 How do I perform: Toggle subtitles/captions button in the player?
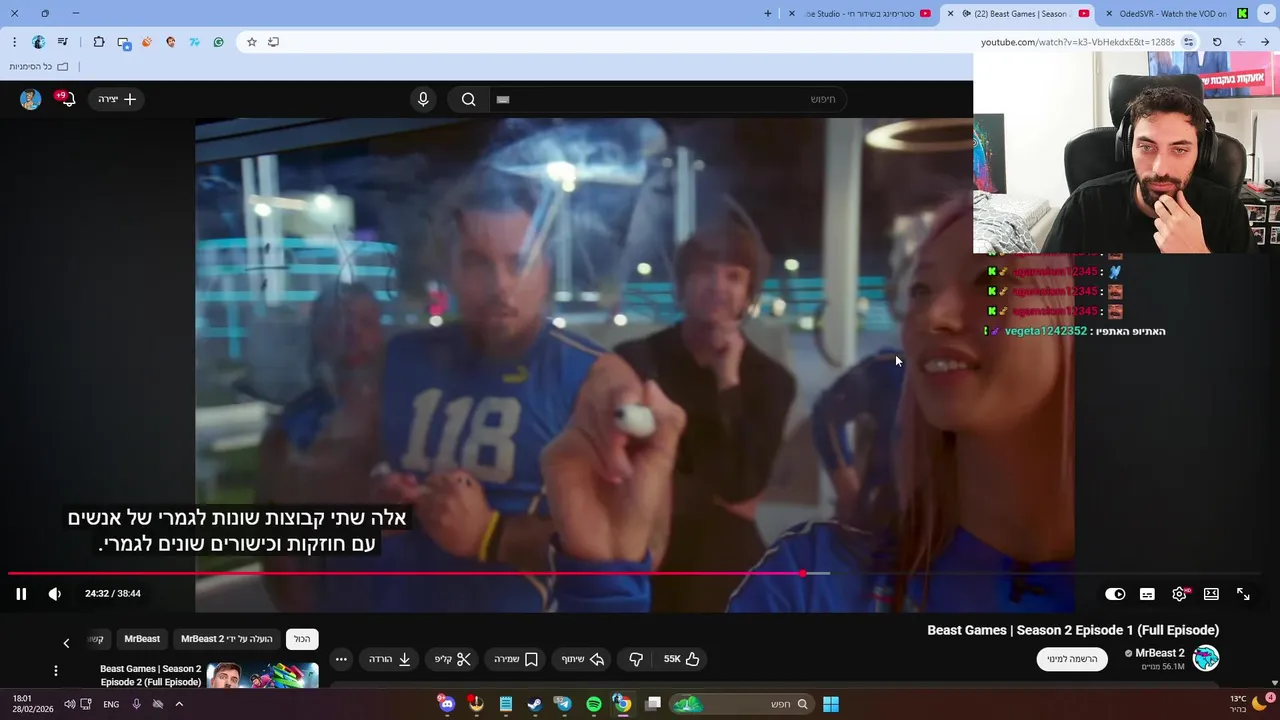tap(1147, 594)
